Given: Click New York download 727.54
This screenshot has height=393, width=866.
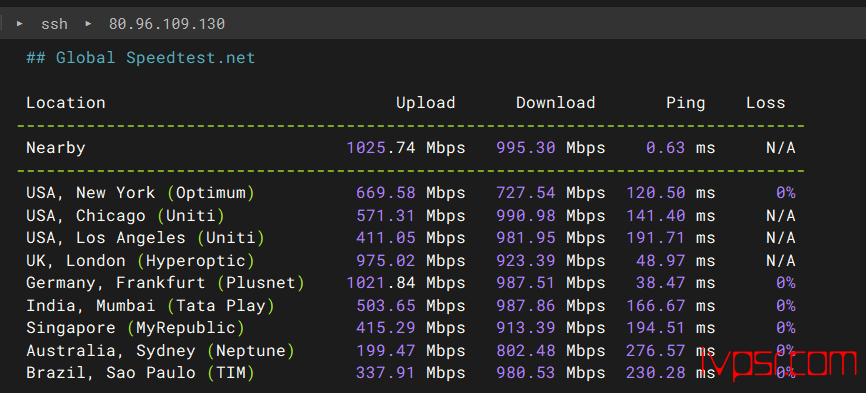Looking at the screenshot, I should (526, 193).
